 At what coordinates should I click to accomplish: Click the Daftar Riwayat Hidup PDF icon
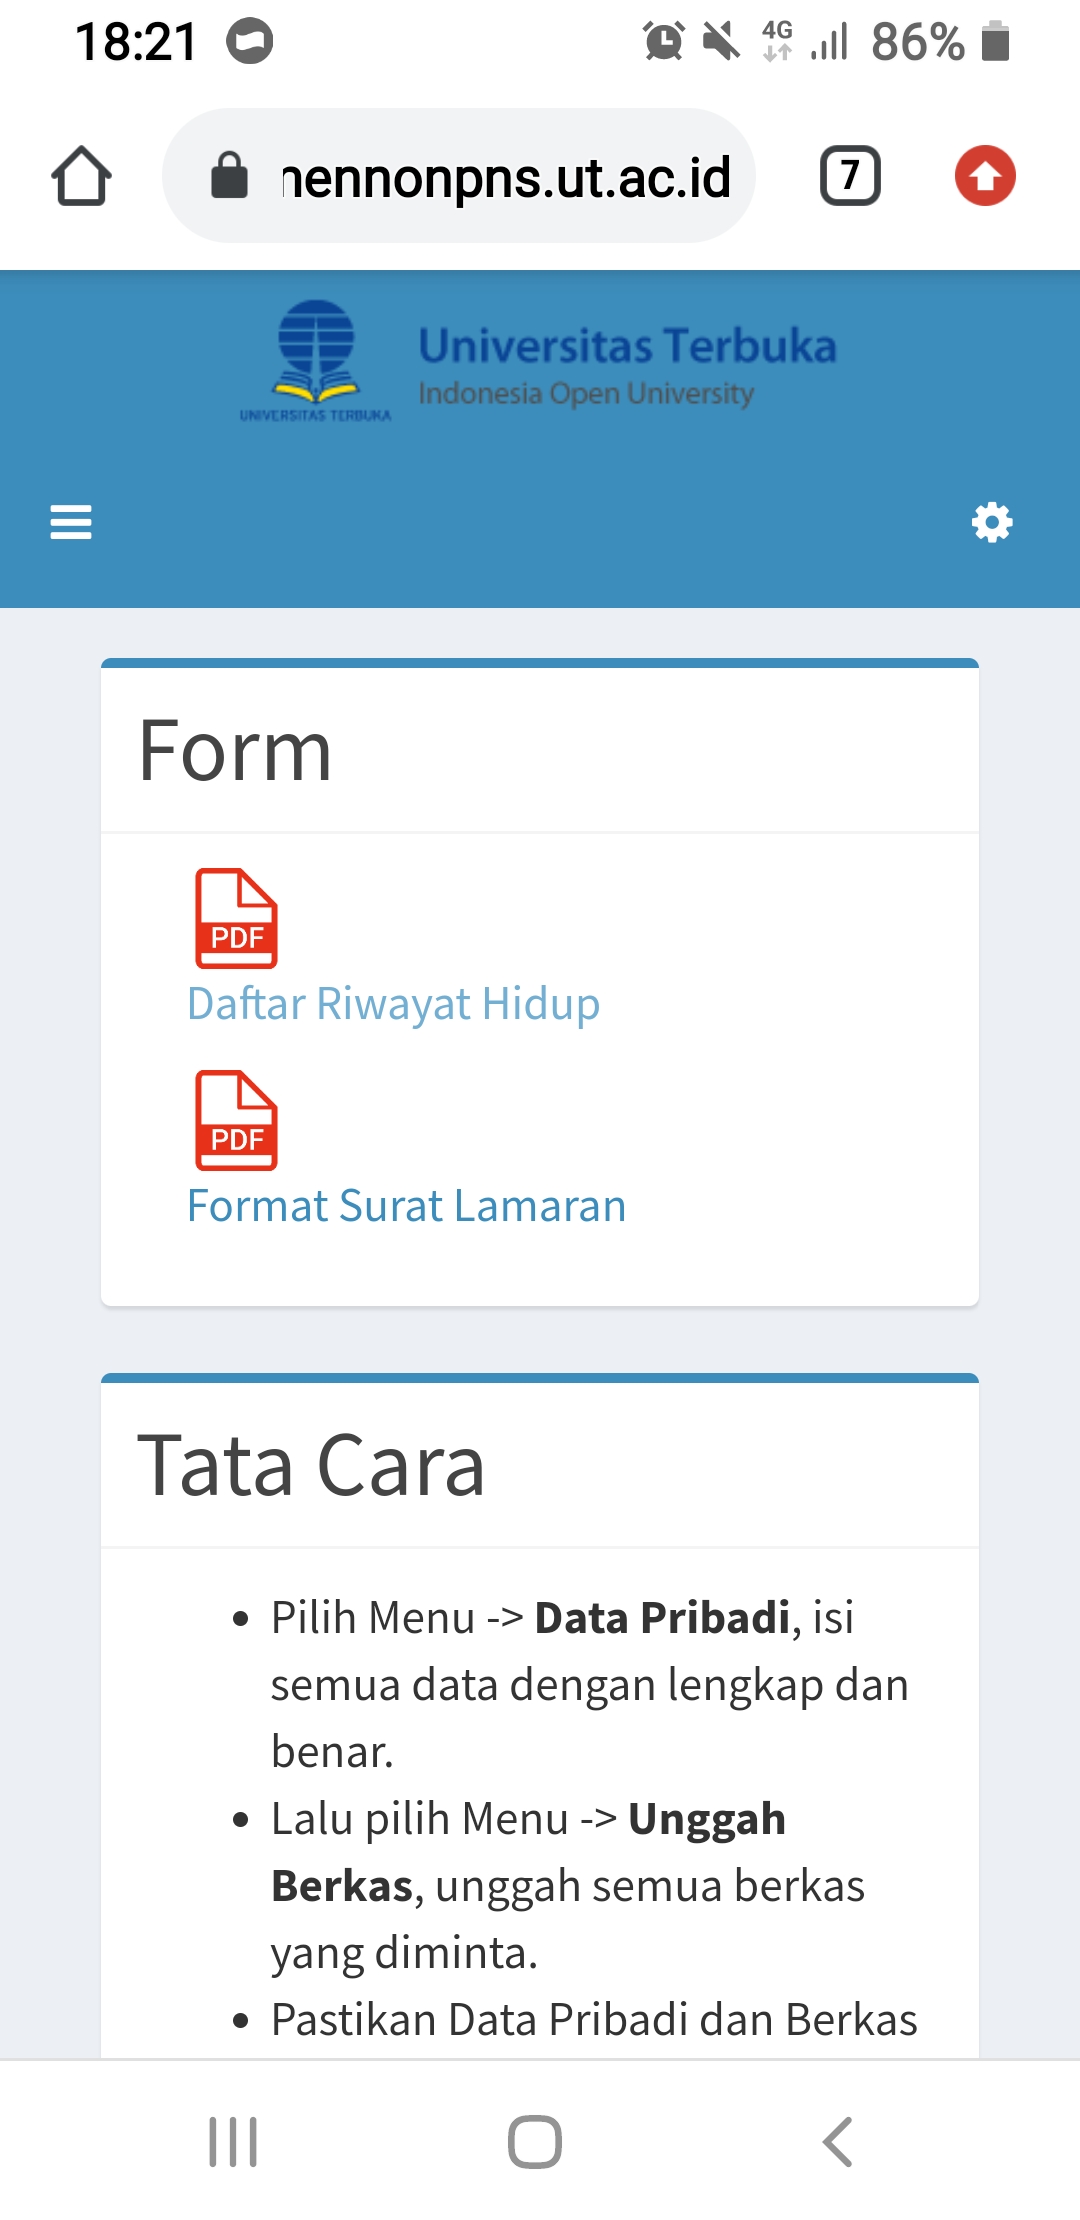(x=236, y=918)
